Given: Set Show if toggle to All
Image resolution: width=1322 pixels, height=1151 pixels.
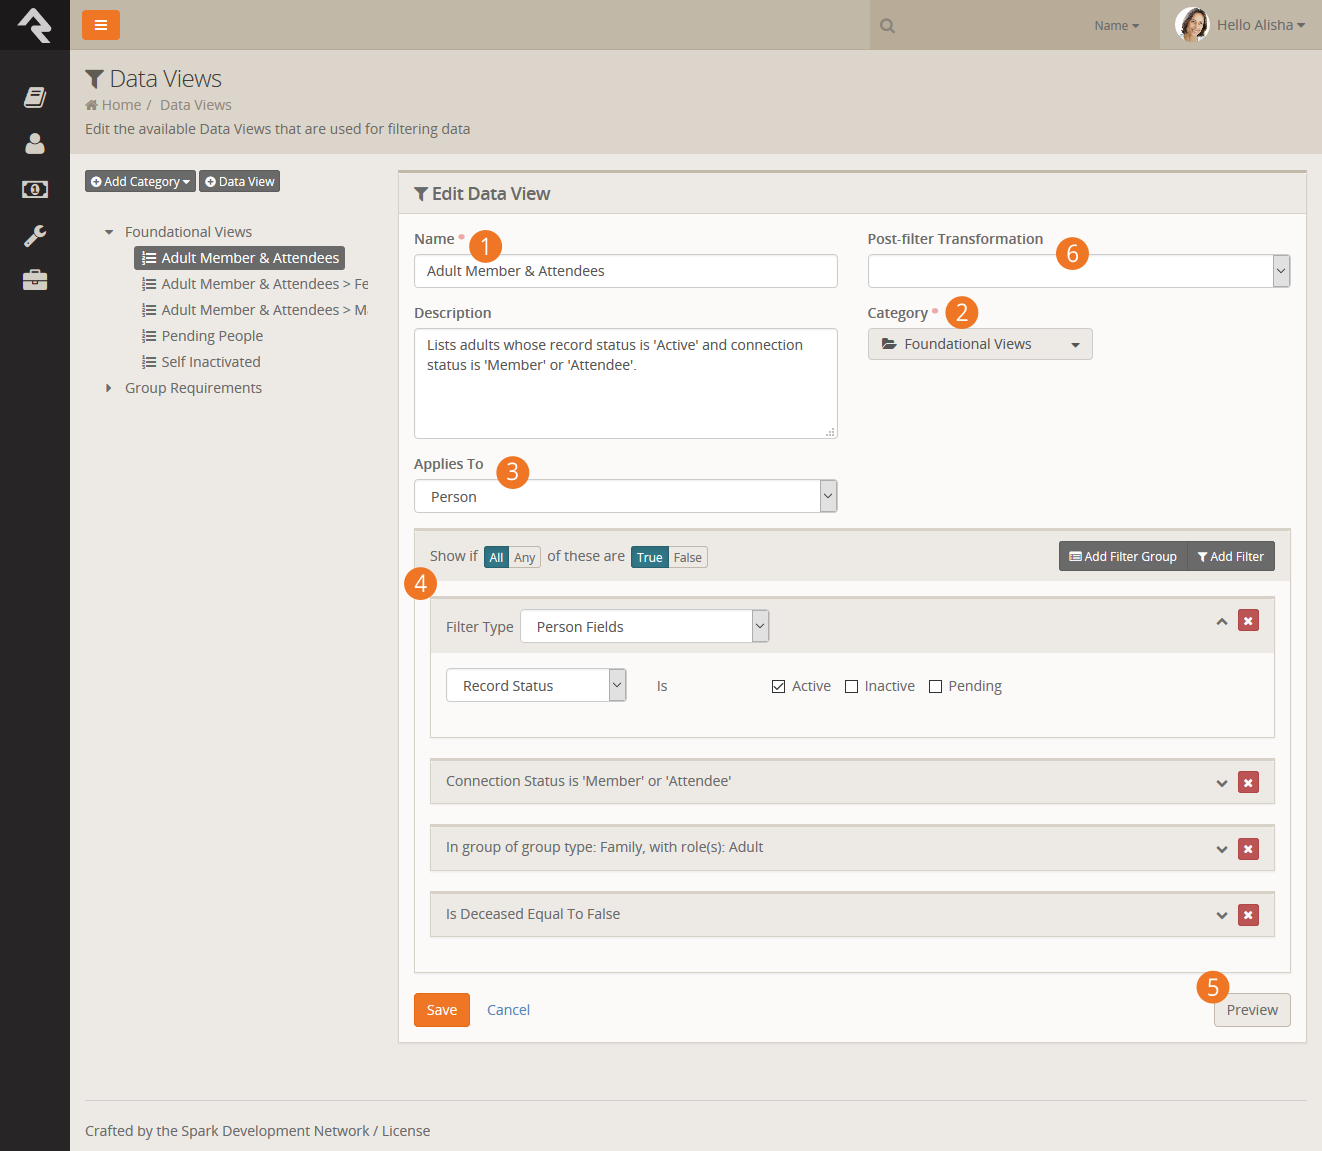Looking at the screenshot, I should coord(496,557).
